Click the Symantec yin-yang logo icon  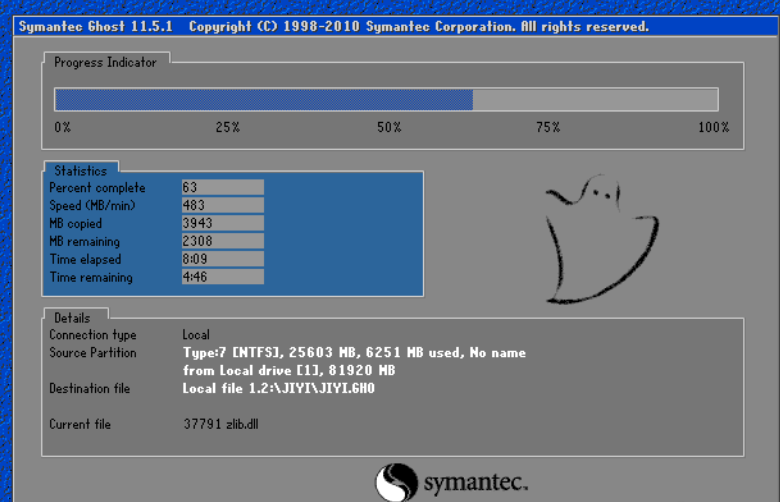(x=396, y=482)
